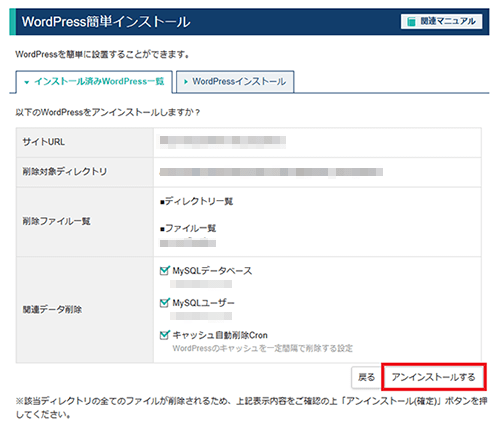Uncheck the MySQLデータベース checkbox
This screenshot has height=427, width=500.
pyautogui.click(x=164, y=271)
